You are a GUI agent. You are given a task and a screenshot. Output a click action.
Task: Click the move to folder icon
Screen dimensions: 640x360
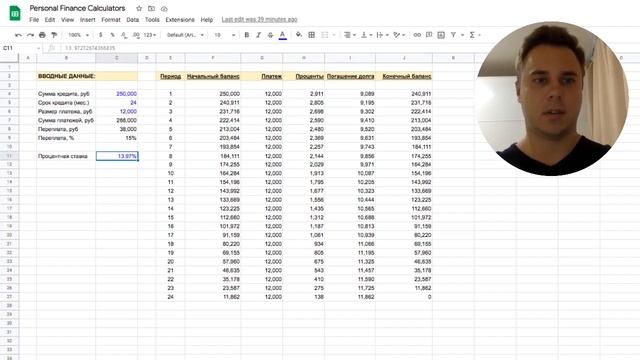pyautogui.click(x=151, y=8)
